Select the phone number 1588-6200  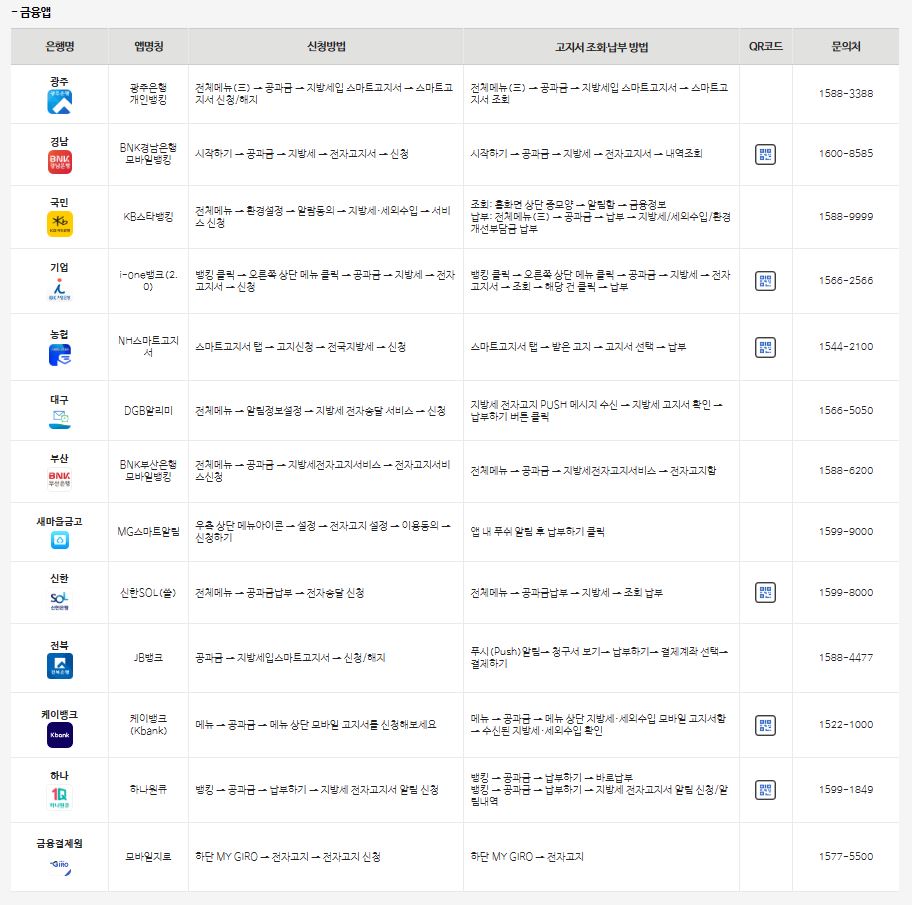click(x=846, y=471)
